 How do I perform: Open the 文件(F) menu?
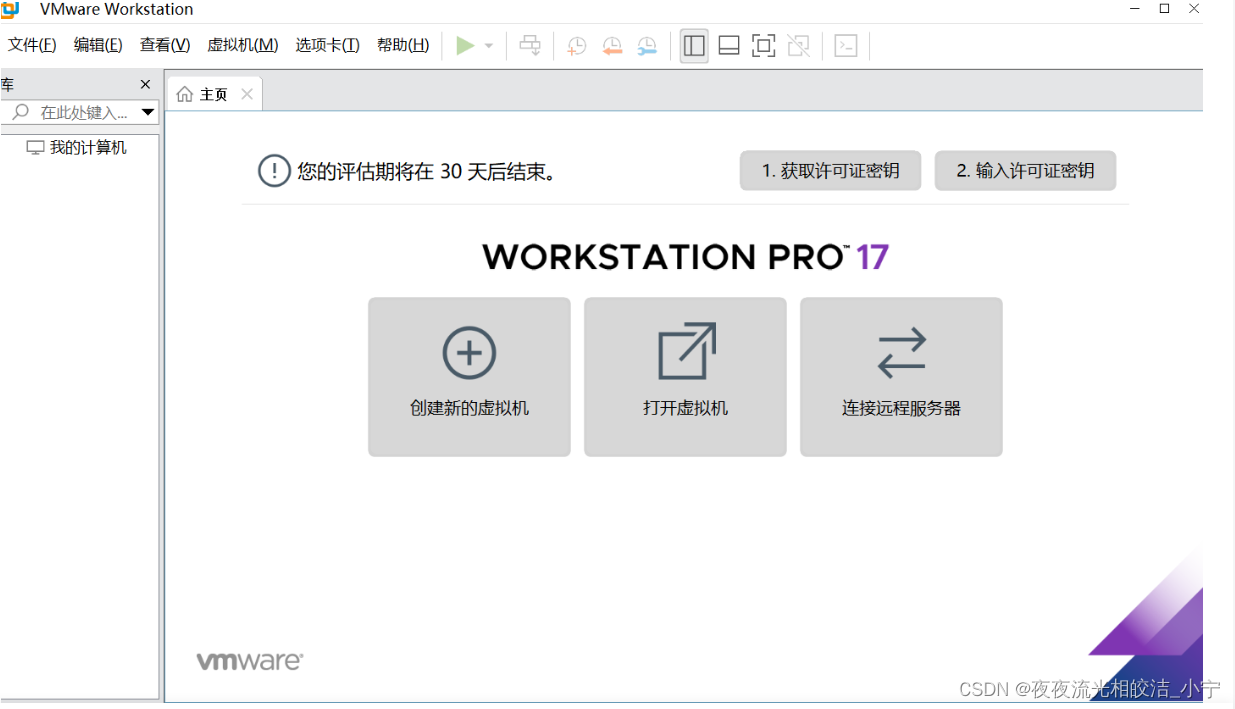click(x=32, y=45)
